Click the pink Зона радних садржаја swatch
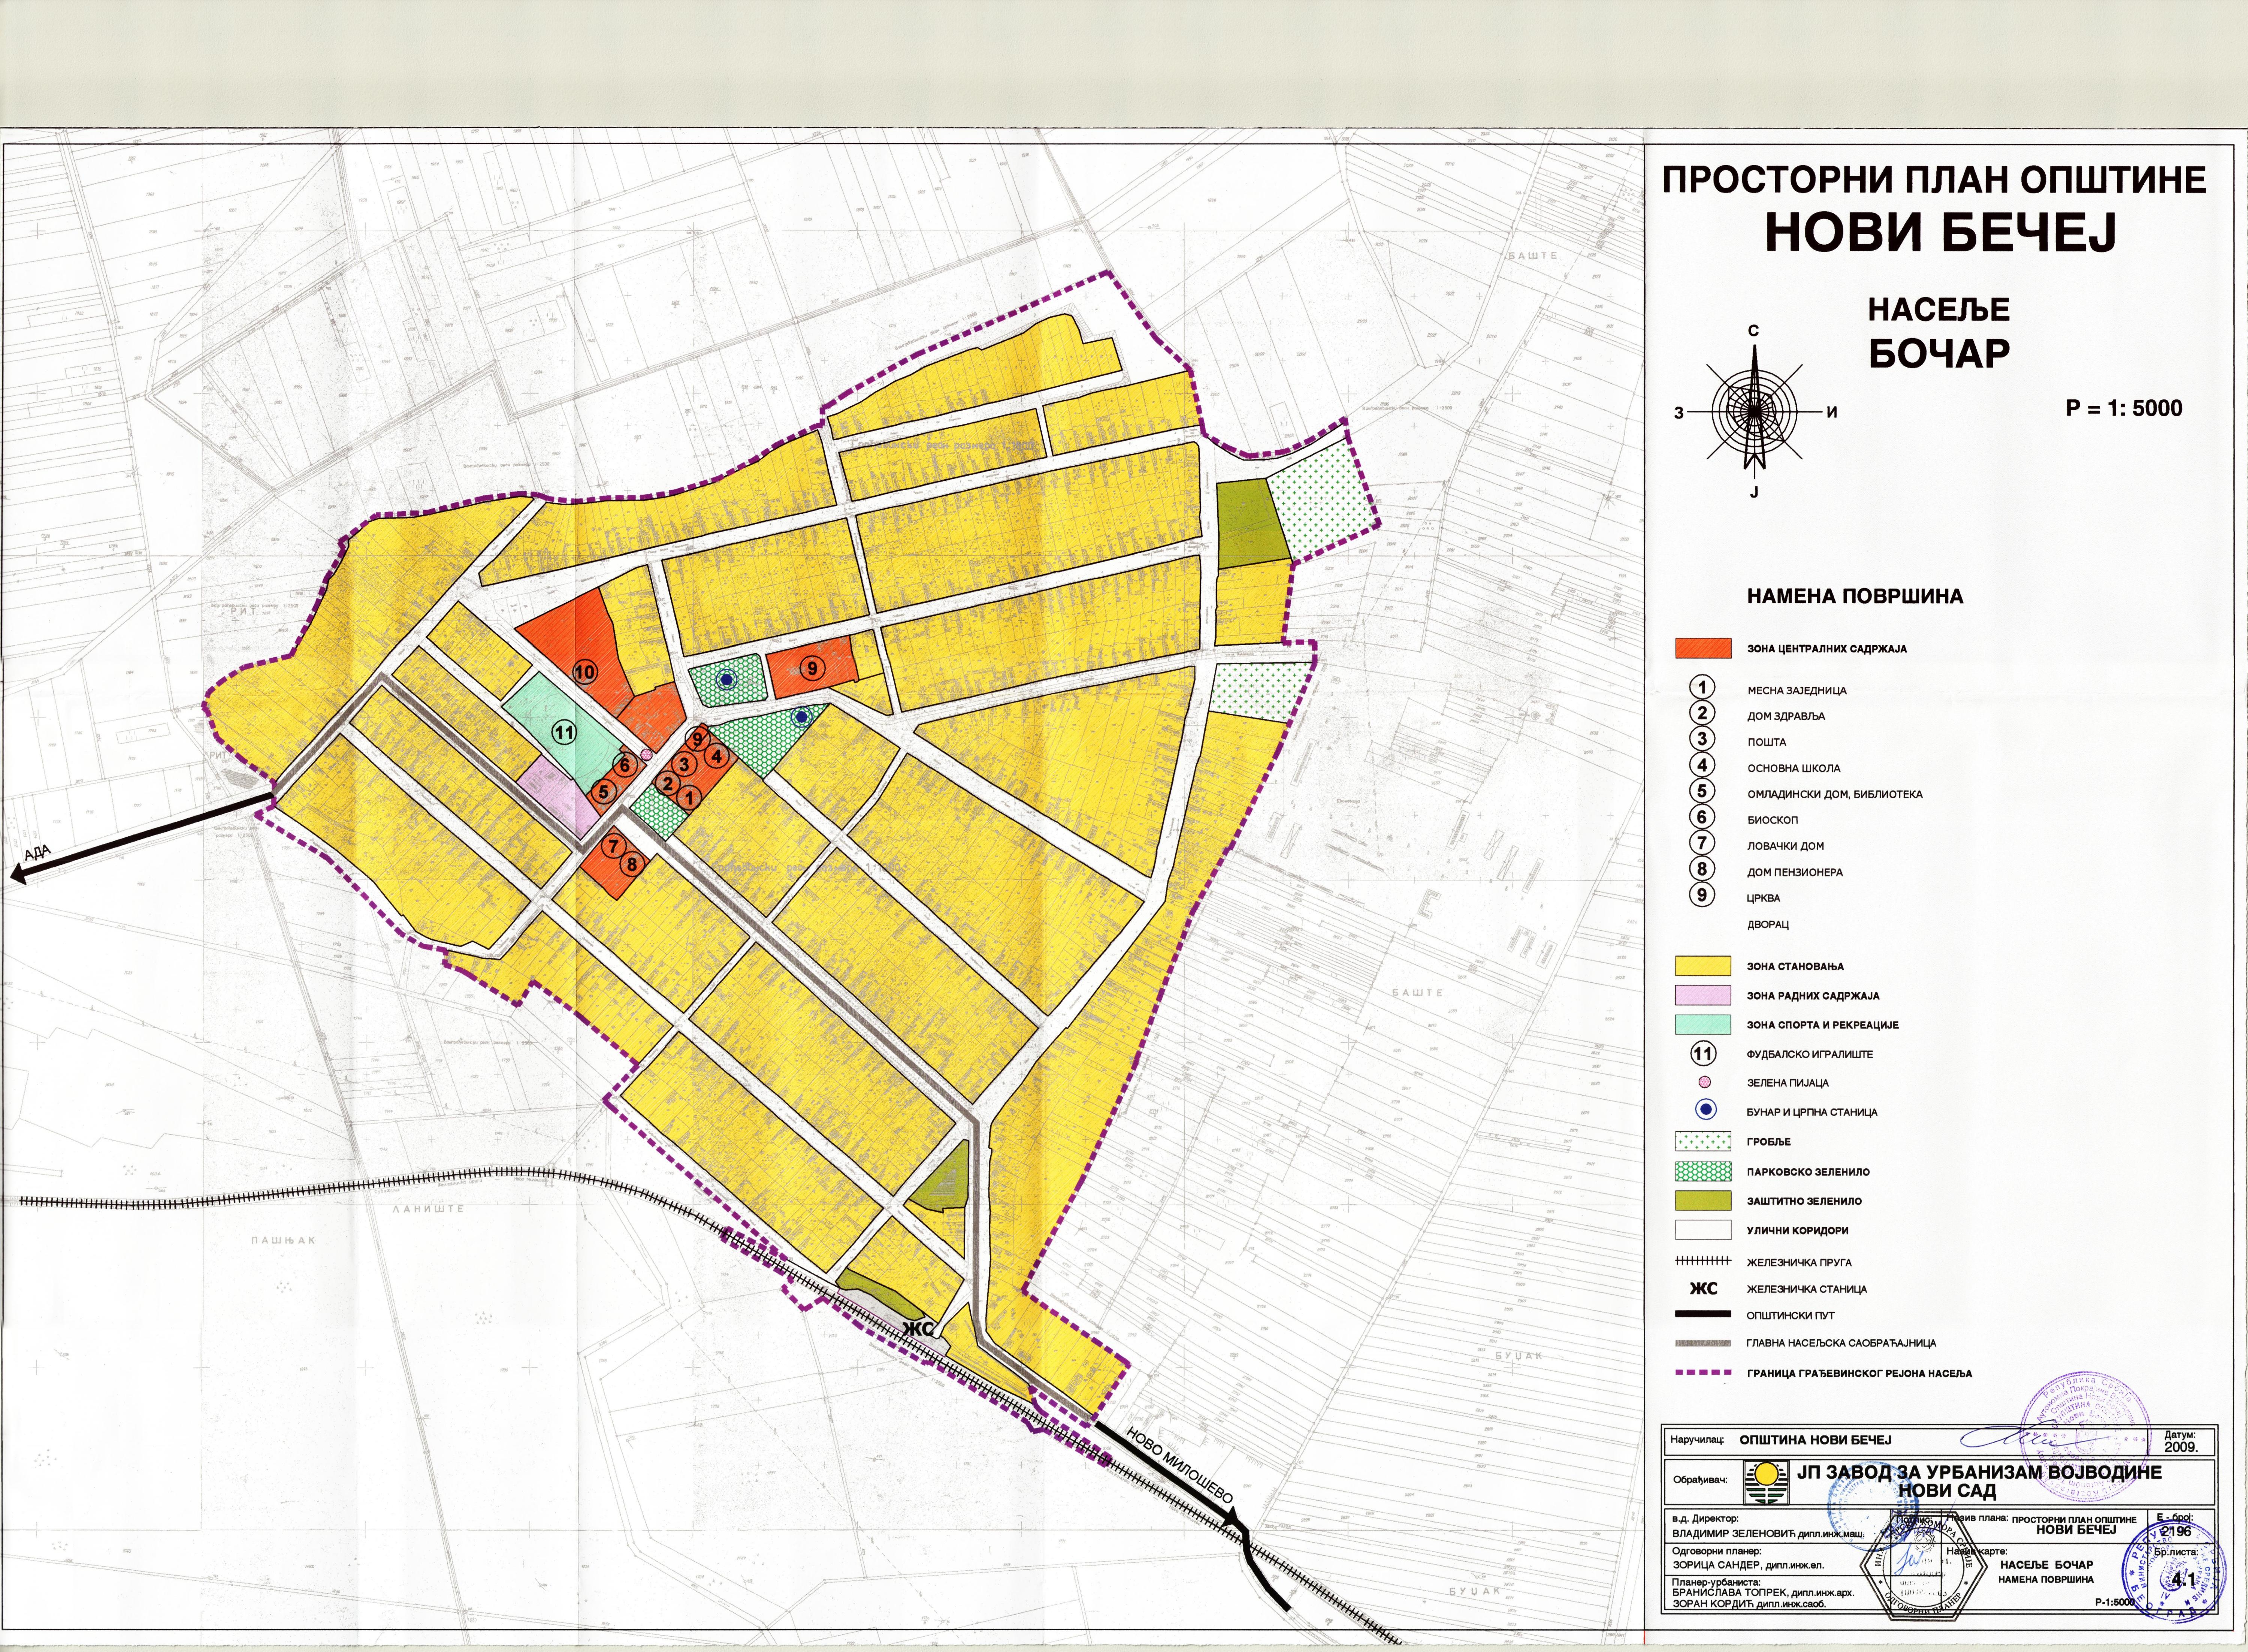This screenshot has height=1652, width=2248. [1702, 995]
